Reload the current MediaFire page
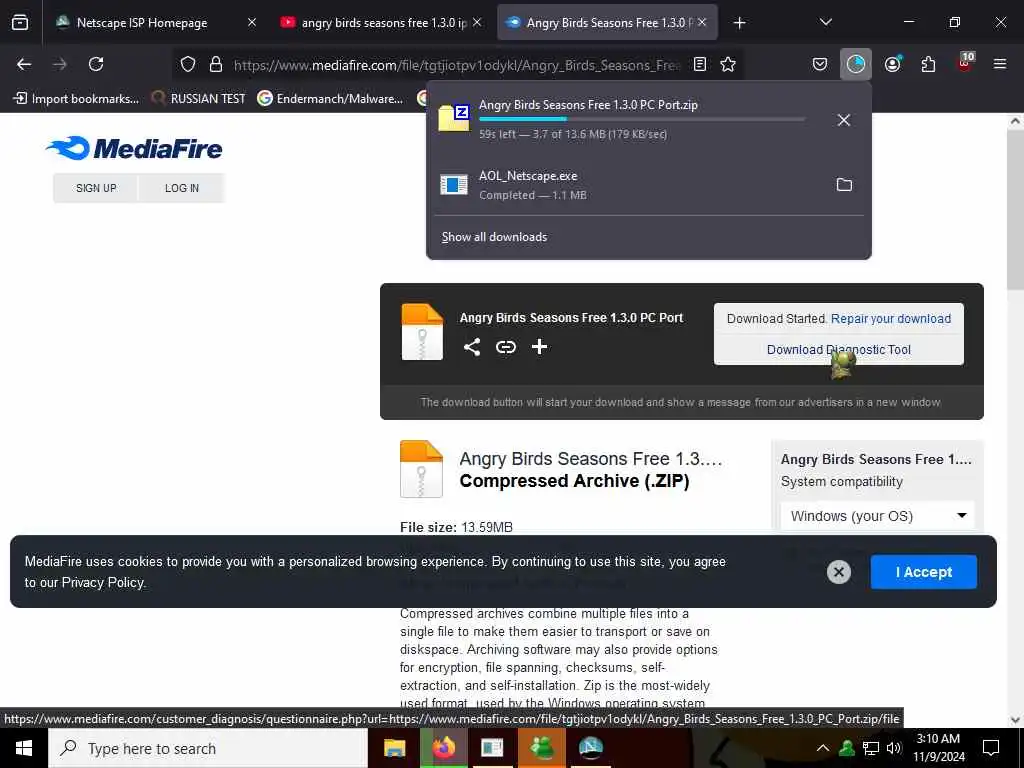 click(96, 64)
